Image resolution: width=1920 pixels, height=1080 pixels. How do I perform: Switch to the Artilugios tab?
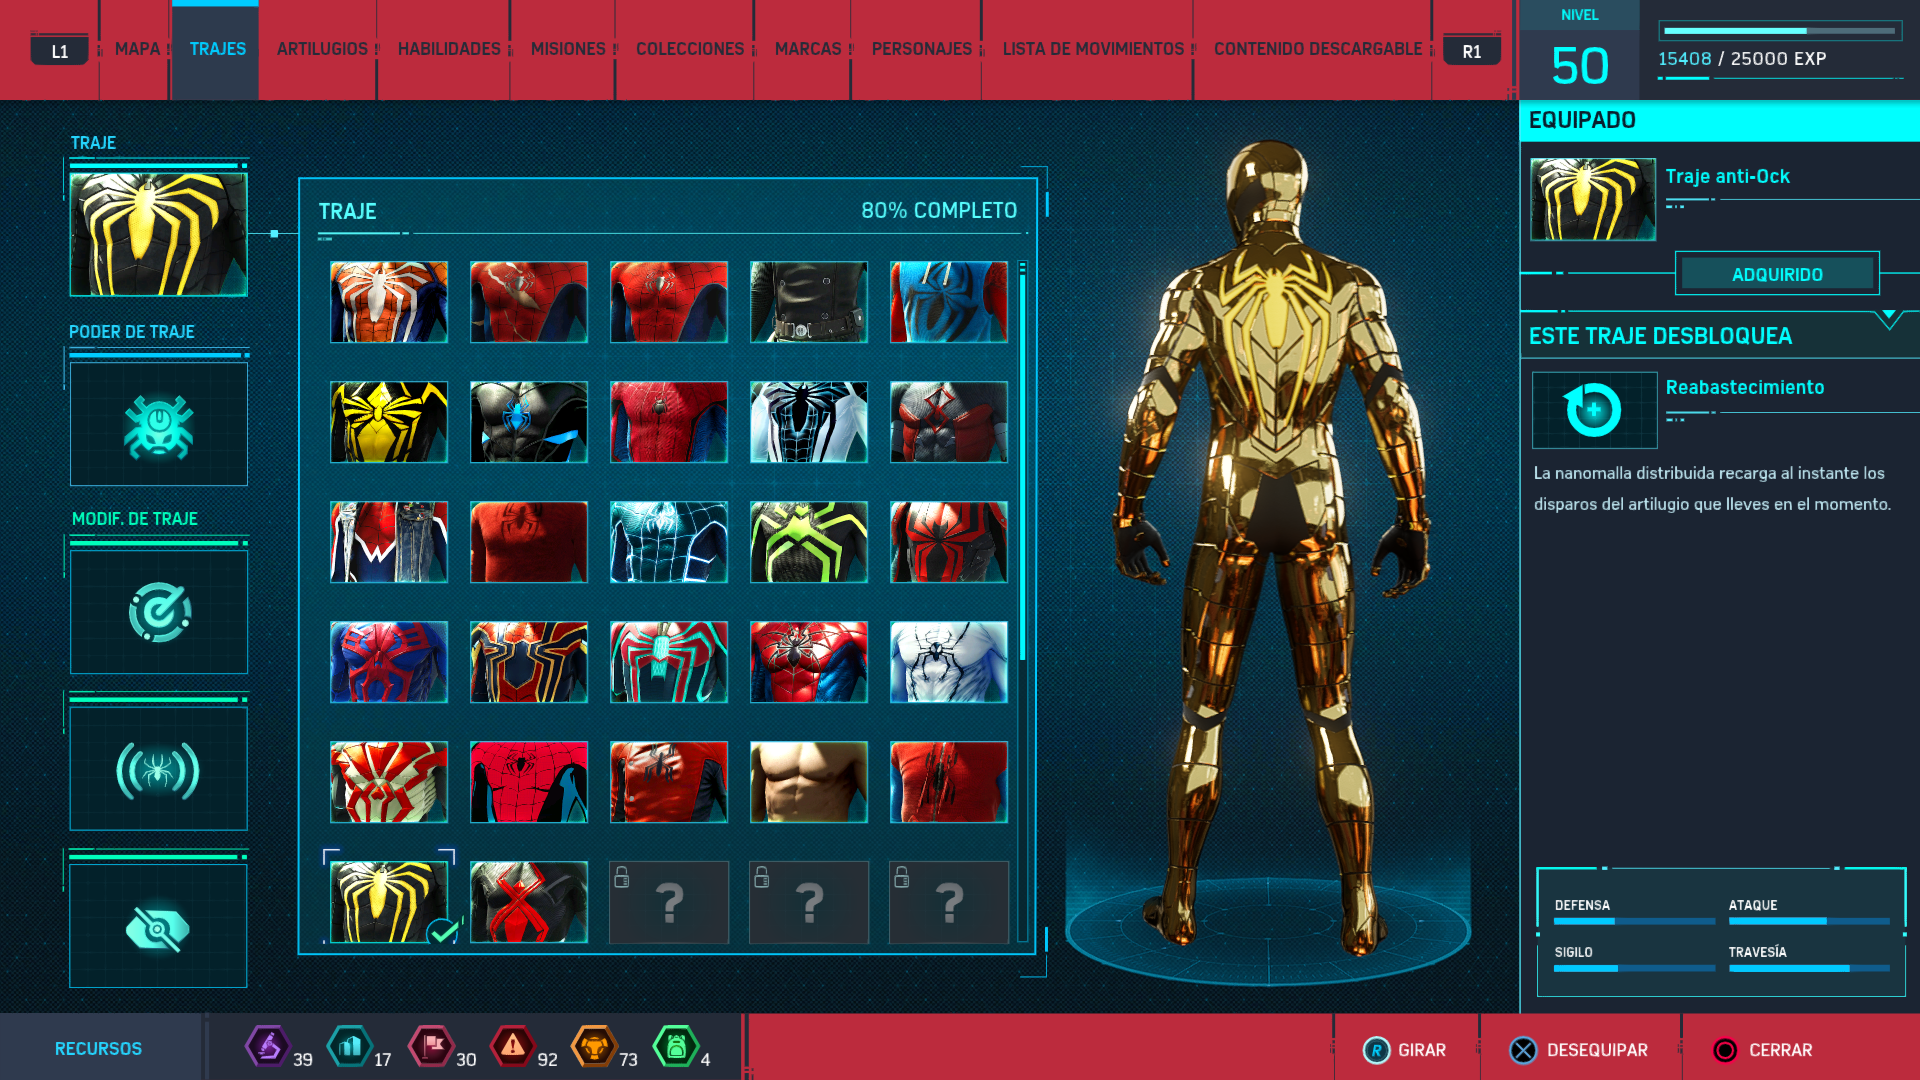[x=322, y=49]
